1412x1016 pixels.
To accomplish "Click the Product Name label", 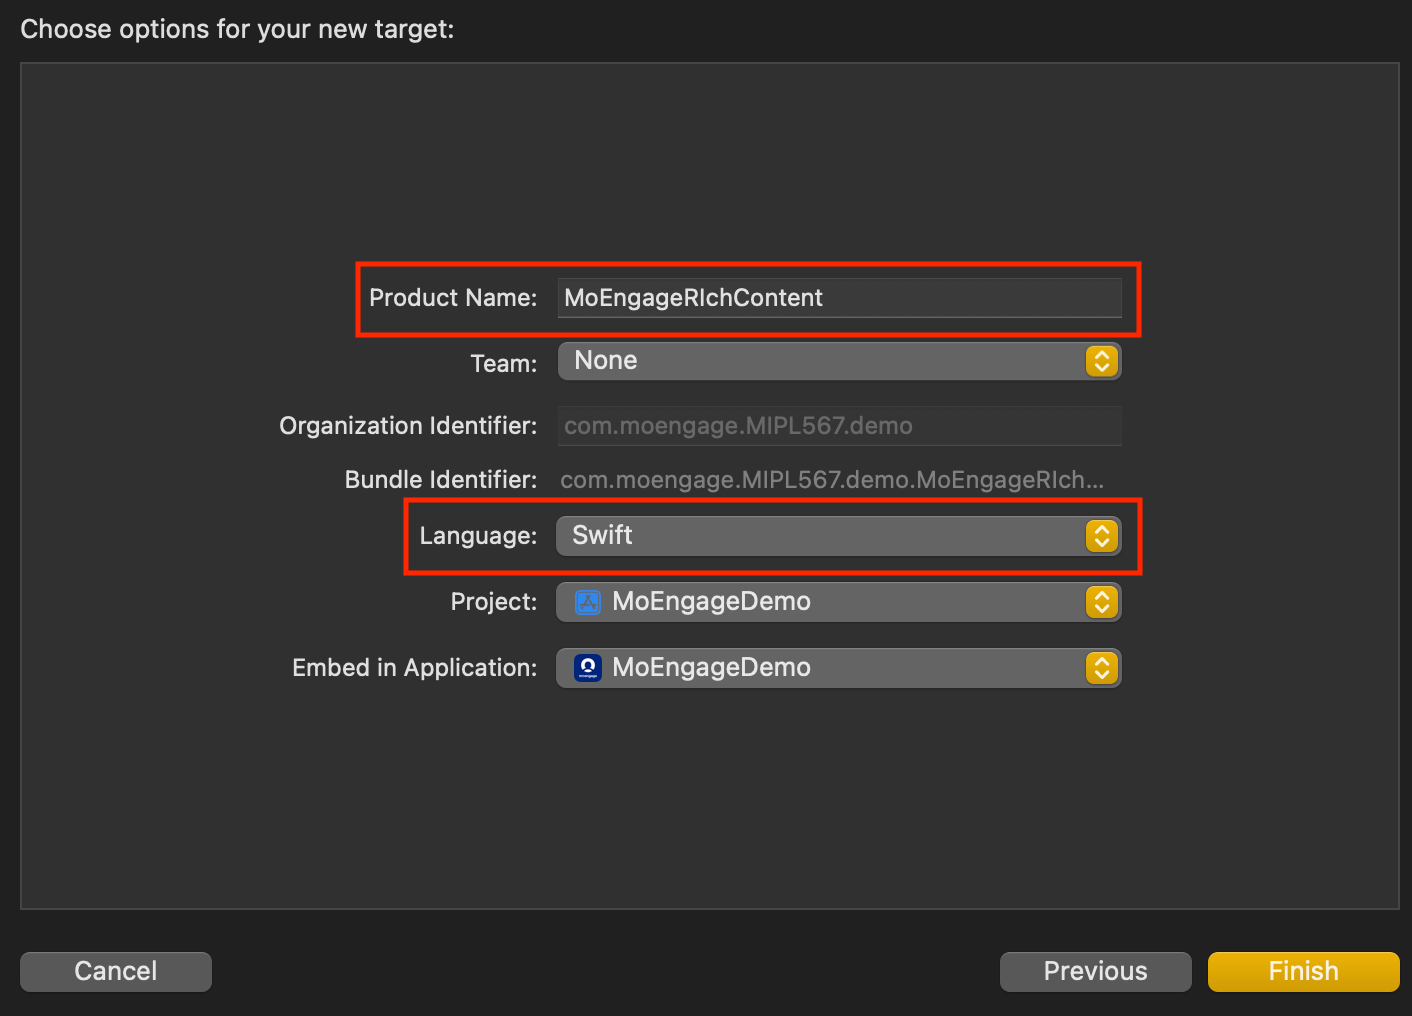I will point(453,298).
